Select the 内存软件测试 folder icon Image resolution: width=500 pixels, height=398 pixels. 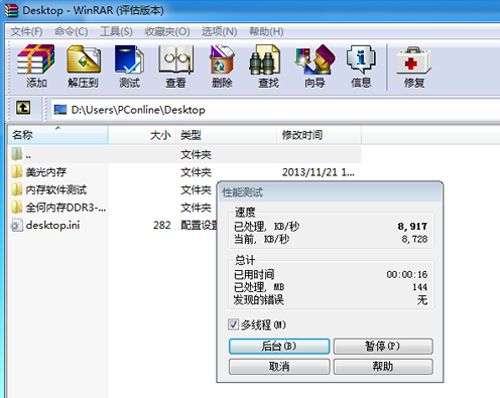click(x=17, y=190)
